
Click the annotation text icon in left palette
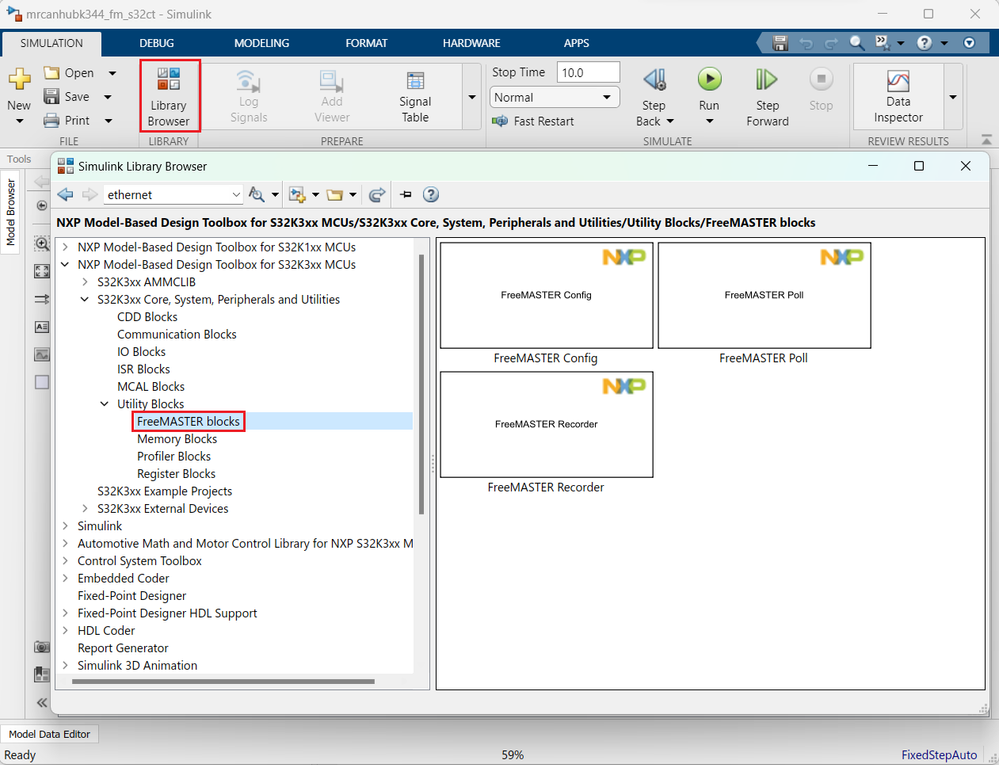pos(42,327)
